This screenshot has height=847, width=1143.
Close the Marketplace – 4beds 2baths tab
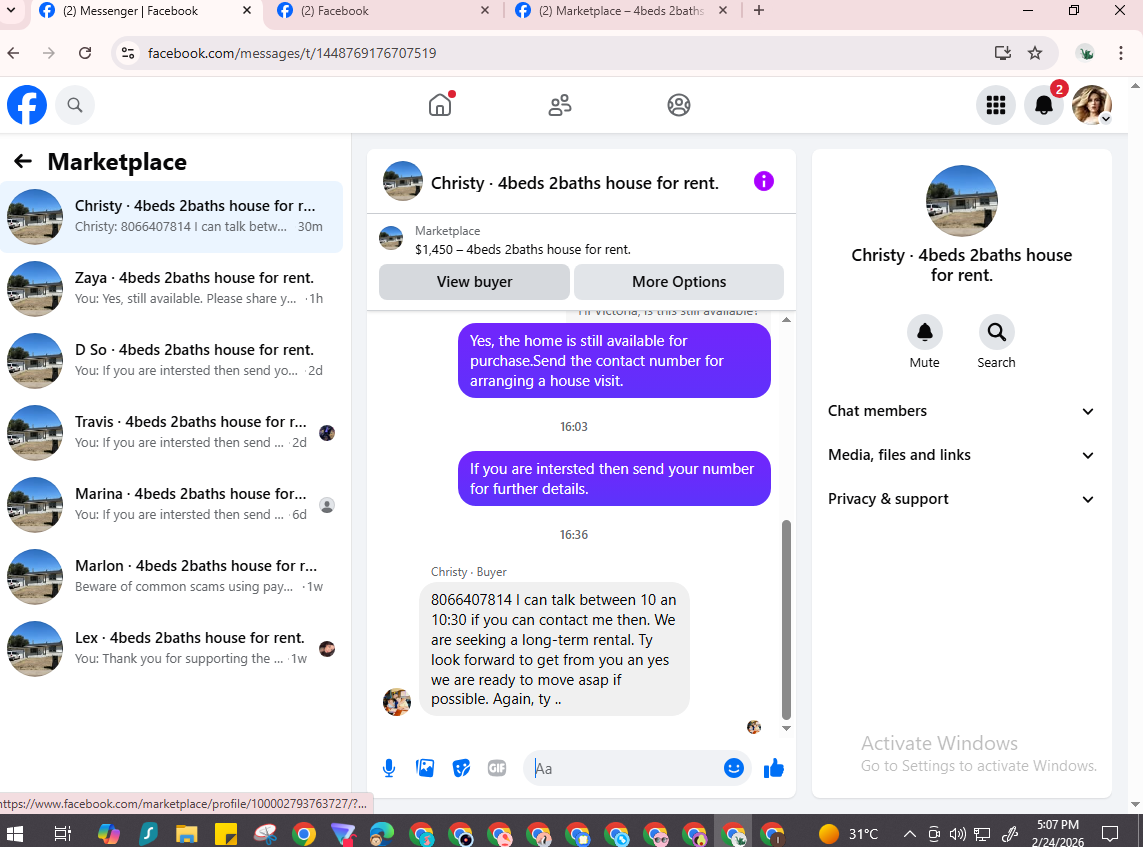[x=722, y=10]
